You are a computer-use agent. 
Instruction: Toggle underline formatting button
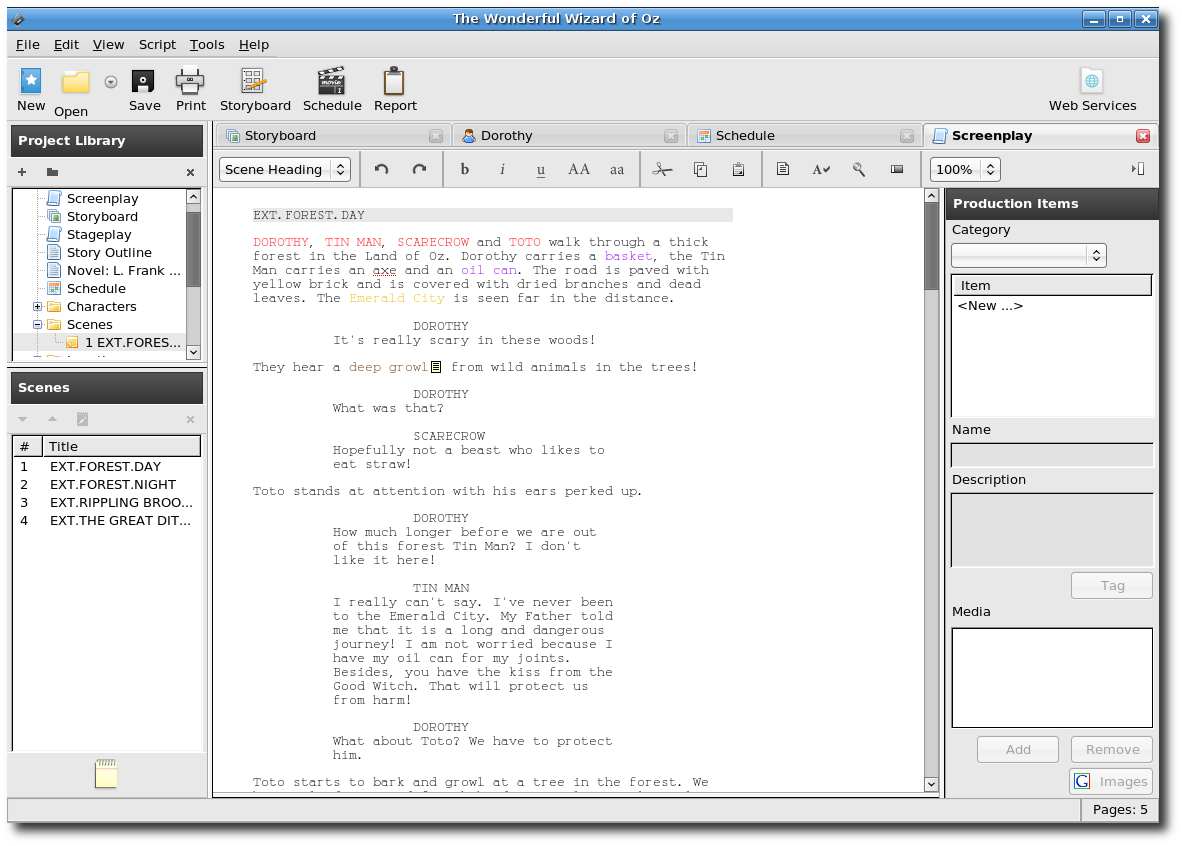(x=540, y=170)
